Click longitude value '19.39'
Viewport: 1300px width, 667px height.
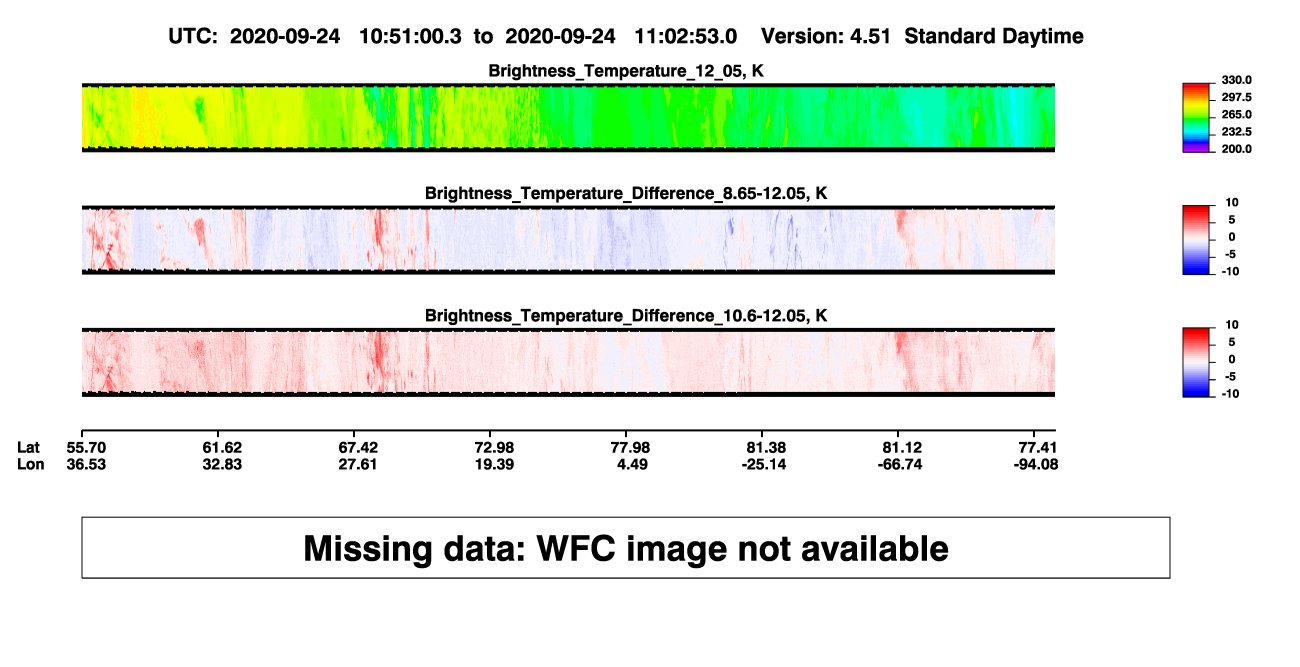tap(494, 464)
